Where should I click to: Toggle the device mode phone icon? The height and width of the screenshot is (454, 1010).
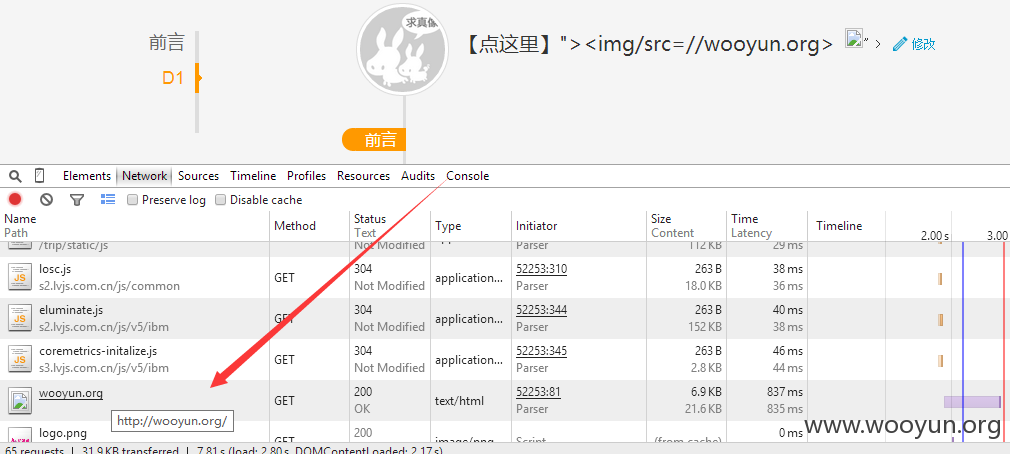39,176
